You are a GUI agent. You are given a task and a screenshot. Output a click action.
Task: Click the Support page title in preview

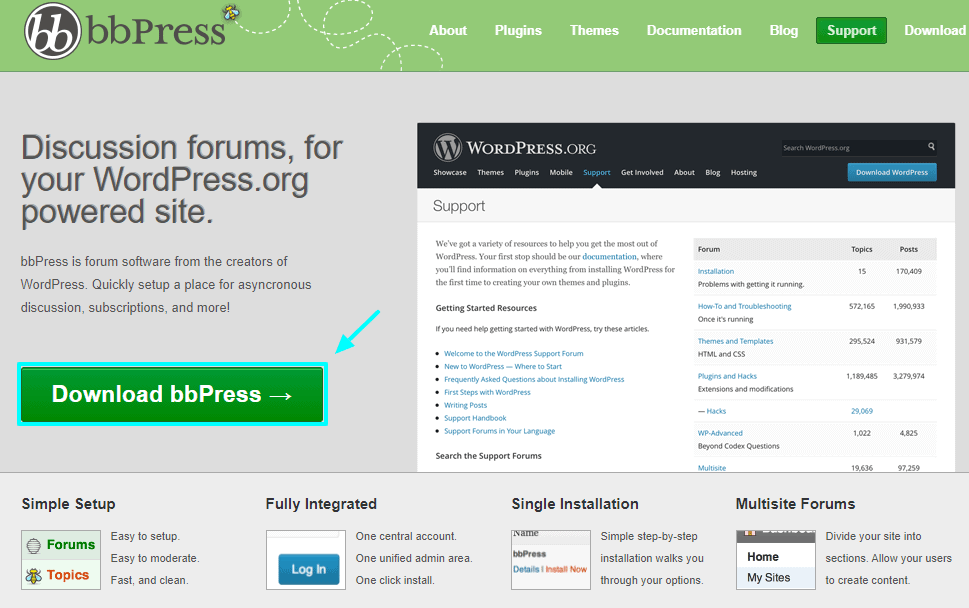pyautogui.click(x=459, y=206)
